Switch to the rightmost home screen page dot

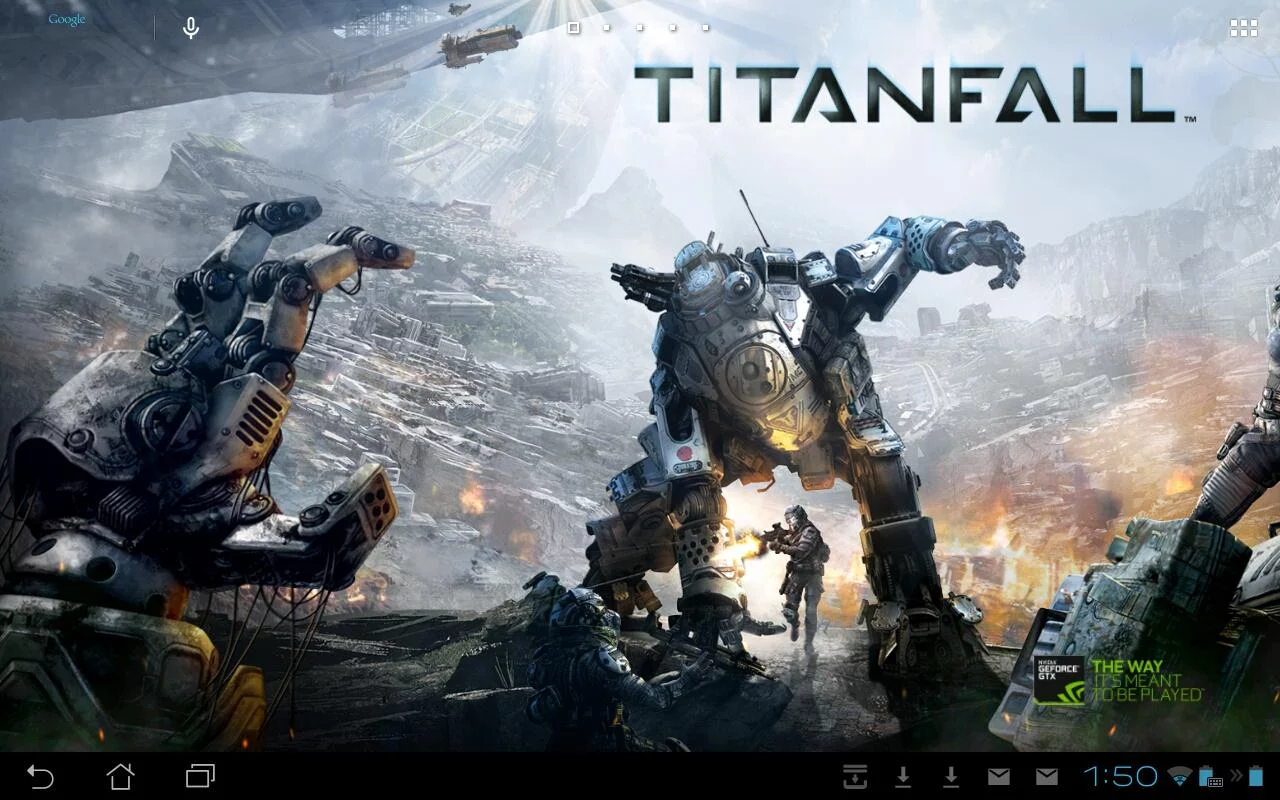pyautogui.click(x=706, y=28)
